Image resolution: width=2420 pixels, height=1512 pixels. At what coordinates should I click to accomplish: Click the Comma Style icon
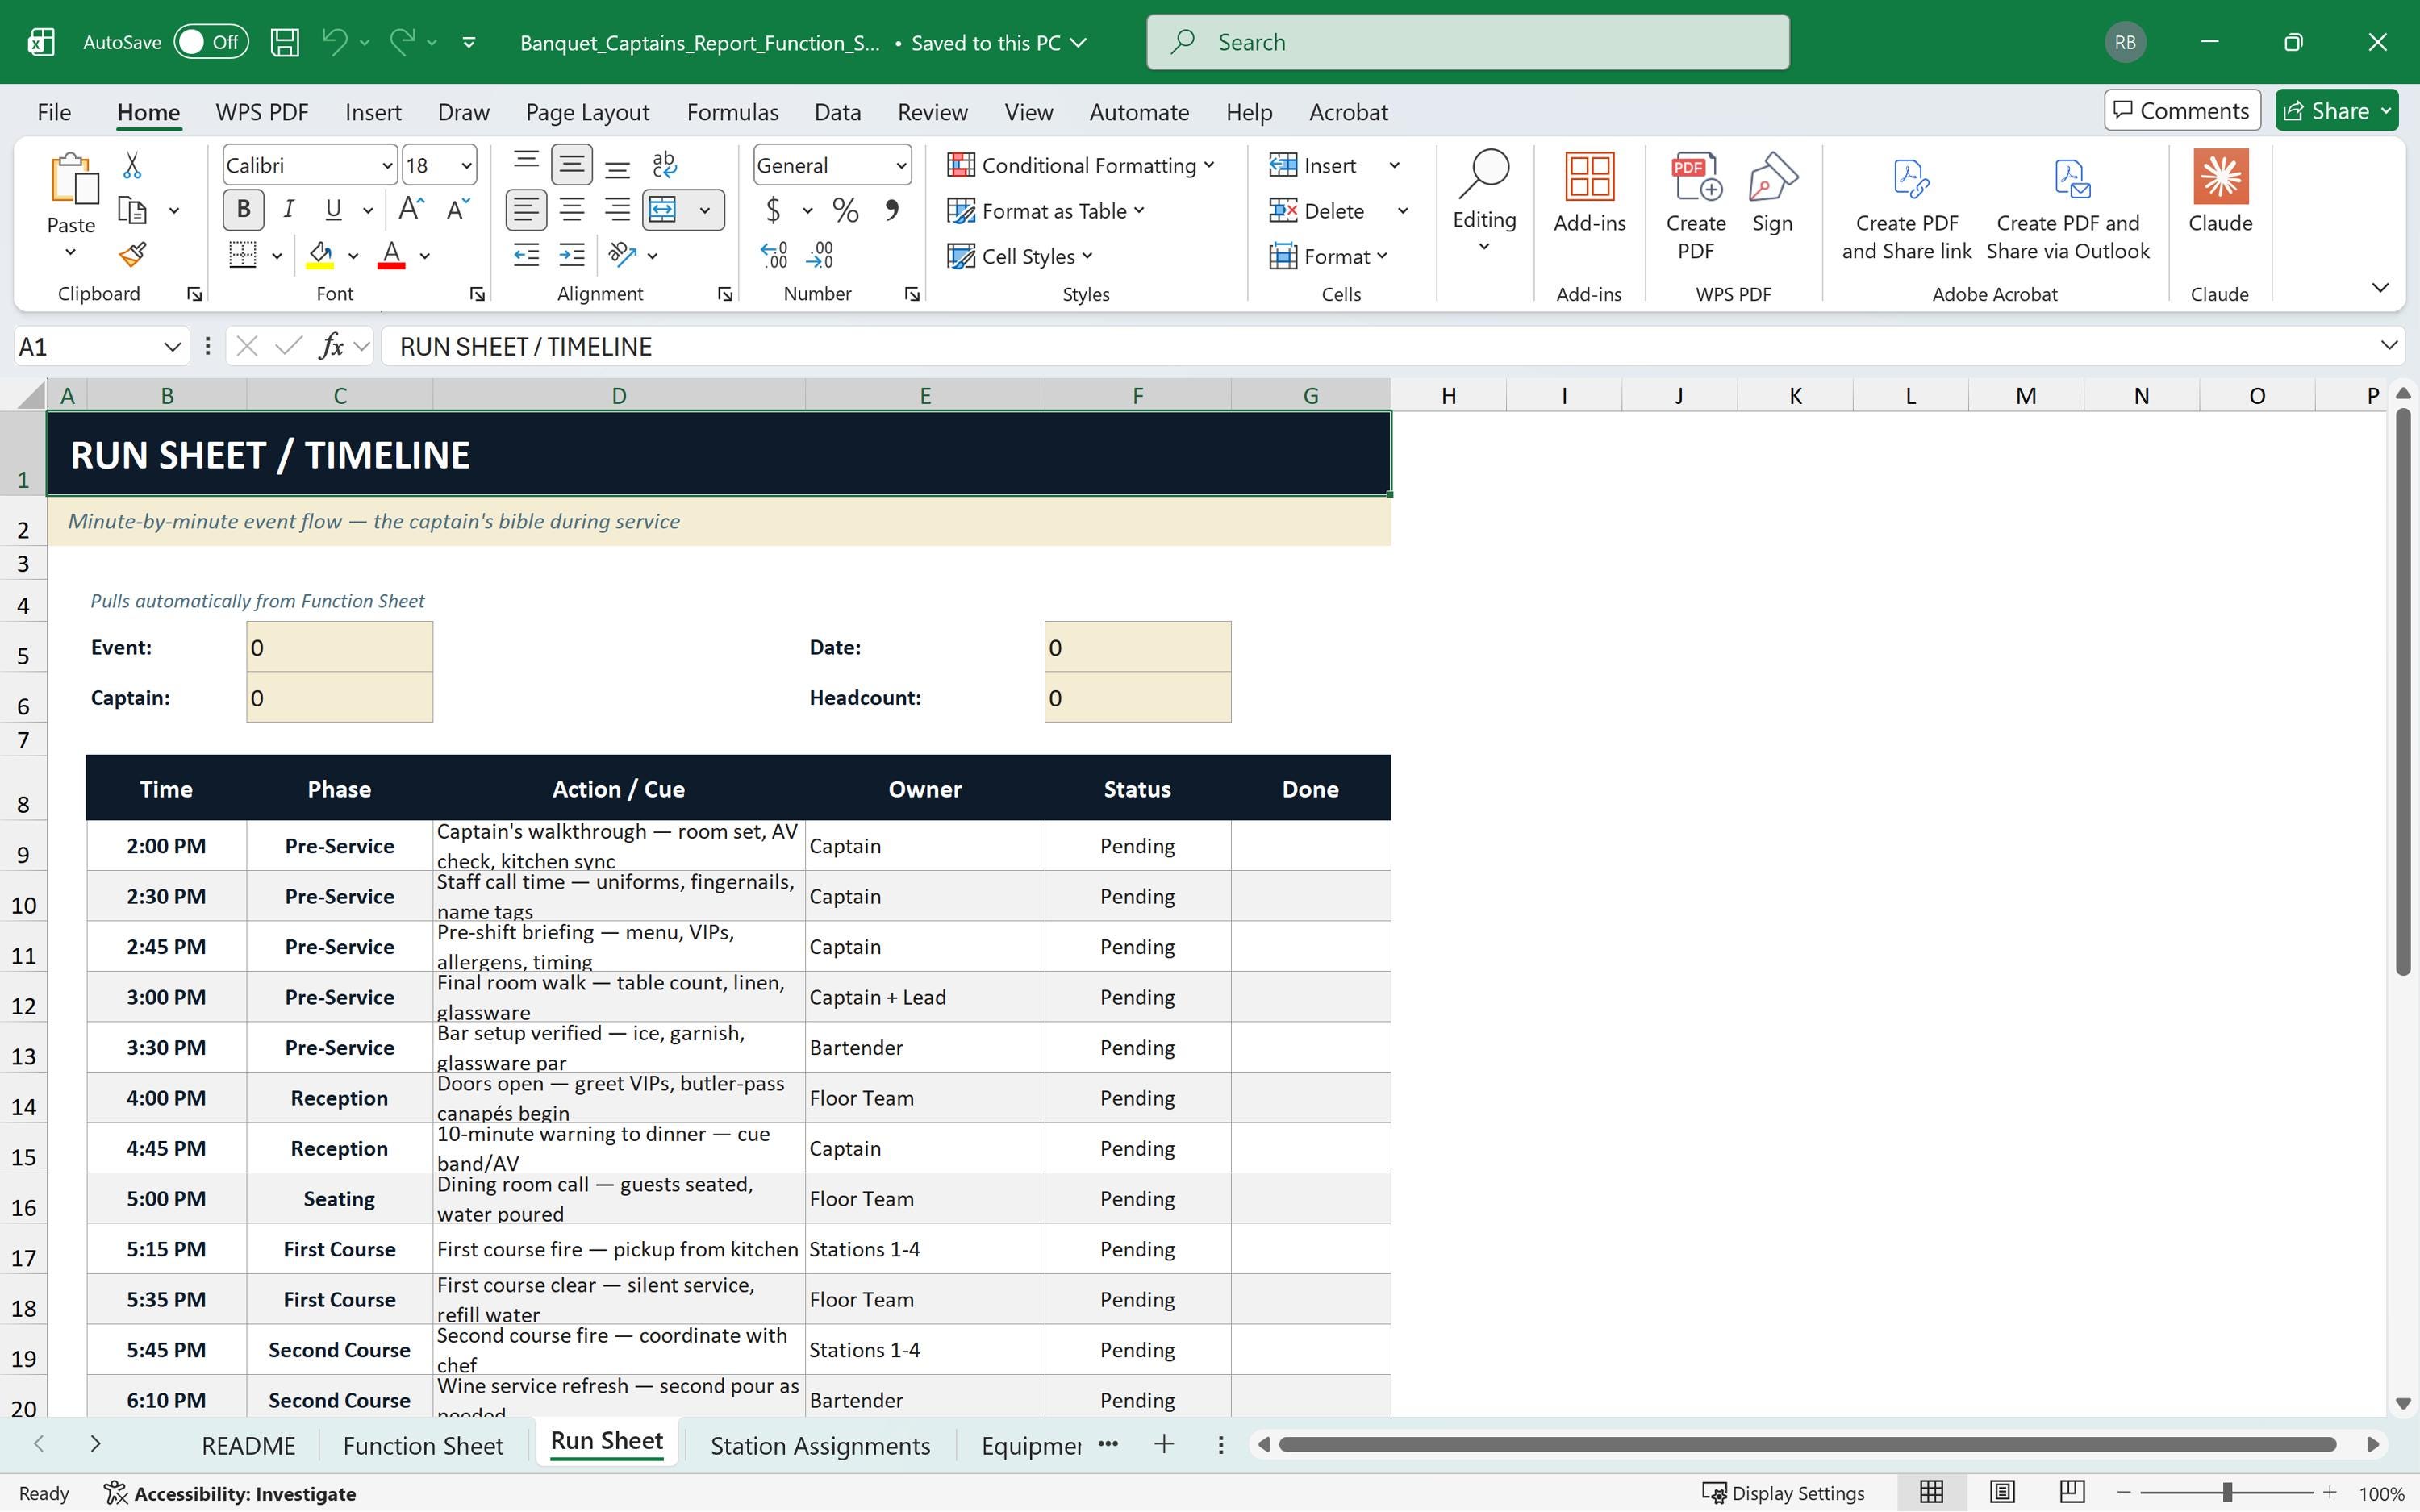[x=891, y=210]
